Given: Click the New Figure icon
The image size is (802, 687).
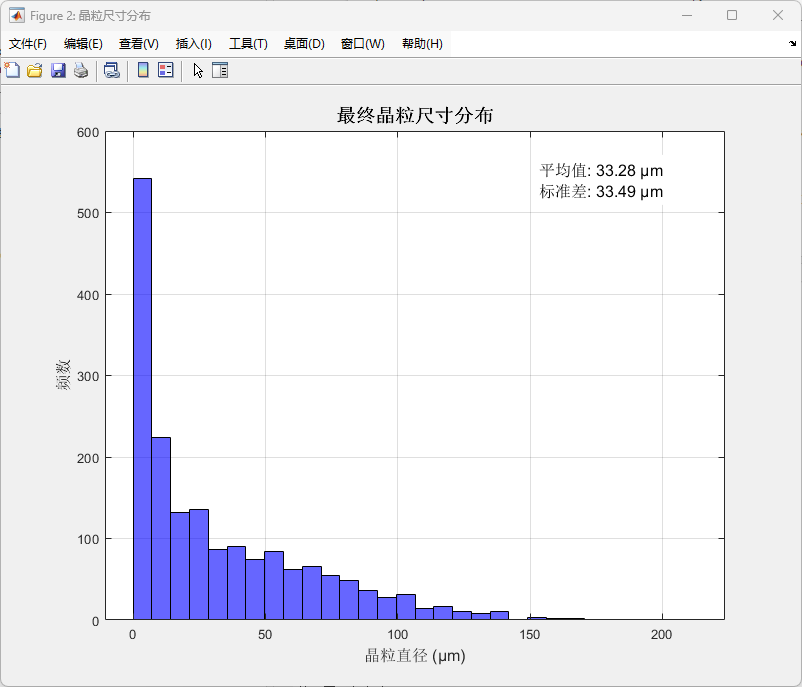Looking at the screenshot, I should pyautogui.click(x=12, y=70).
